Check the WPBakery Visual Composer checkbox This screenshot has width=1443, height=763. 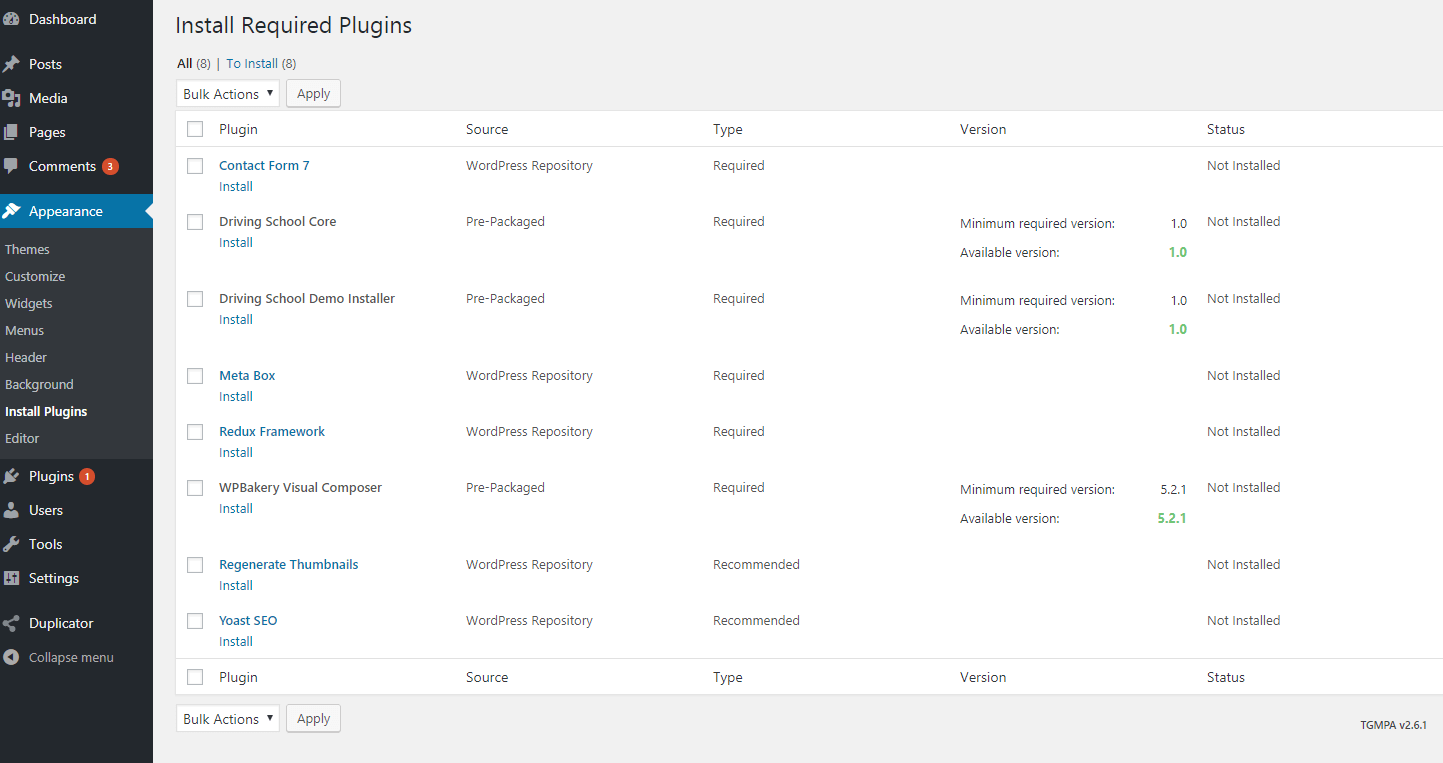[x=195, y=488]
